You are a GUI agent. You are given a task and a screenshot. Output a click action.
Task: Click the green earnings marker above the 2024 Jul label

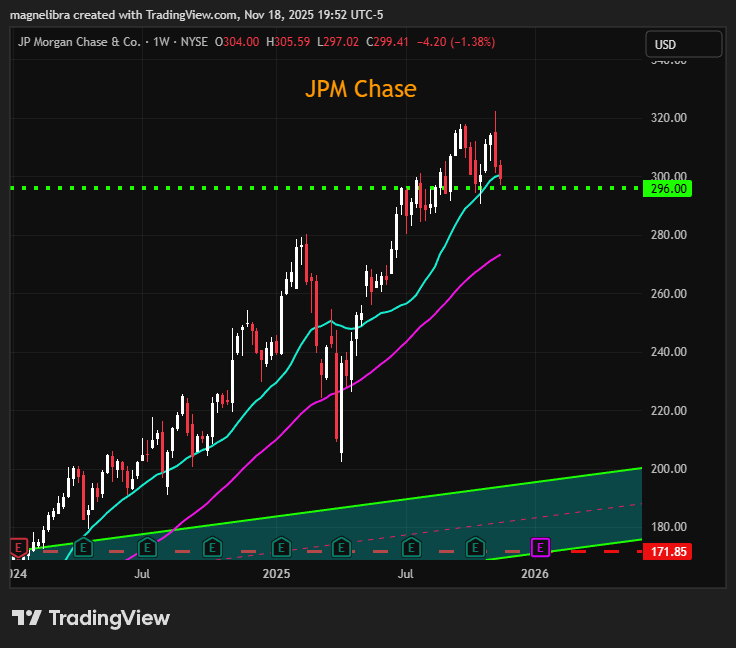pos(147,547)
